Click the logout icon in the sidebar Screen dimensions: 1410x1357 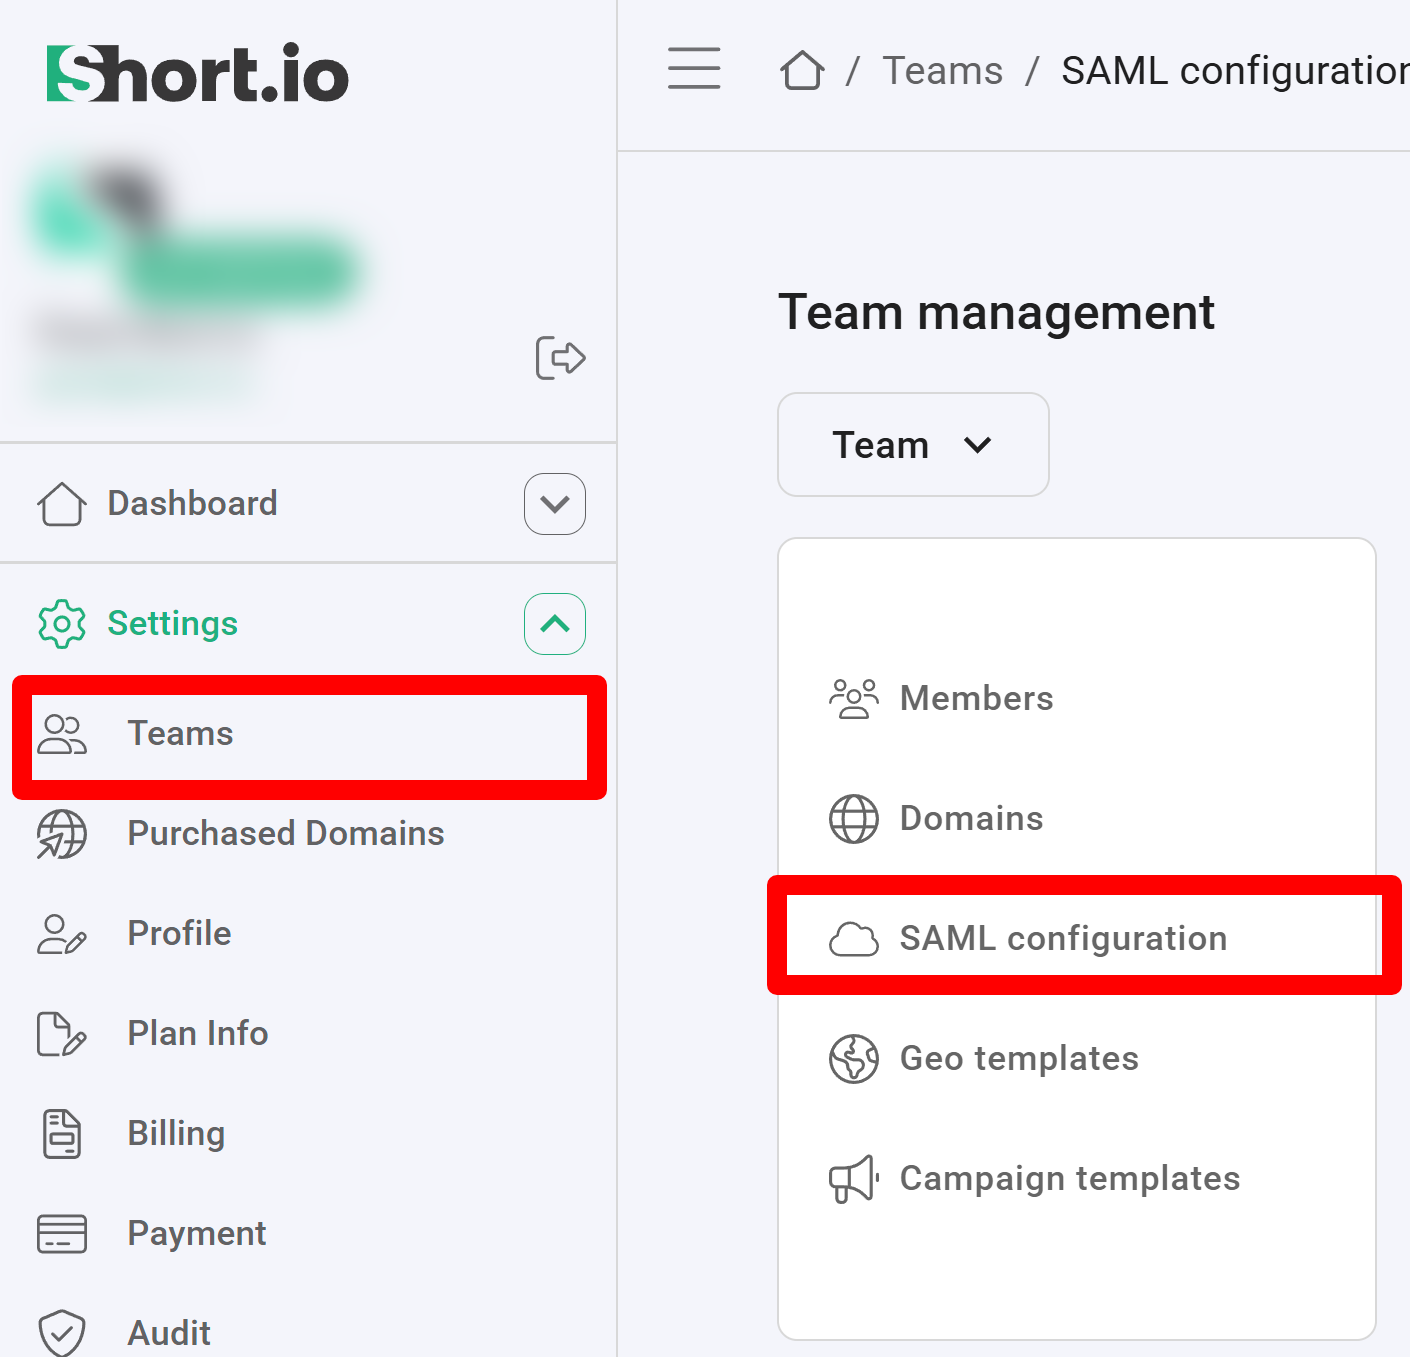pos(560,358)
